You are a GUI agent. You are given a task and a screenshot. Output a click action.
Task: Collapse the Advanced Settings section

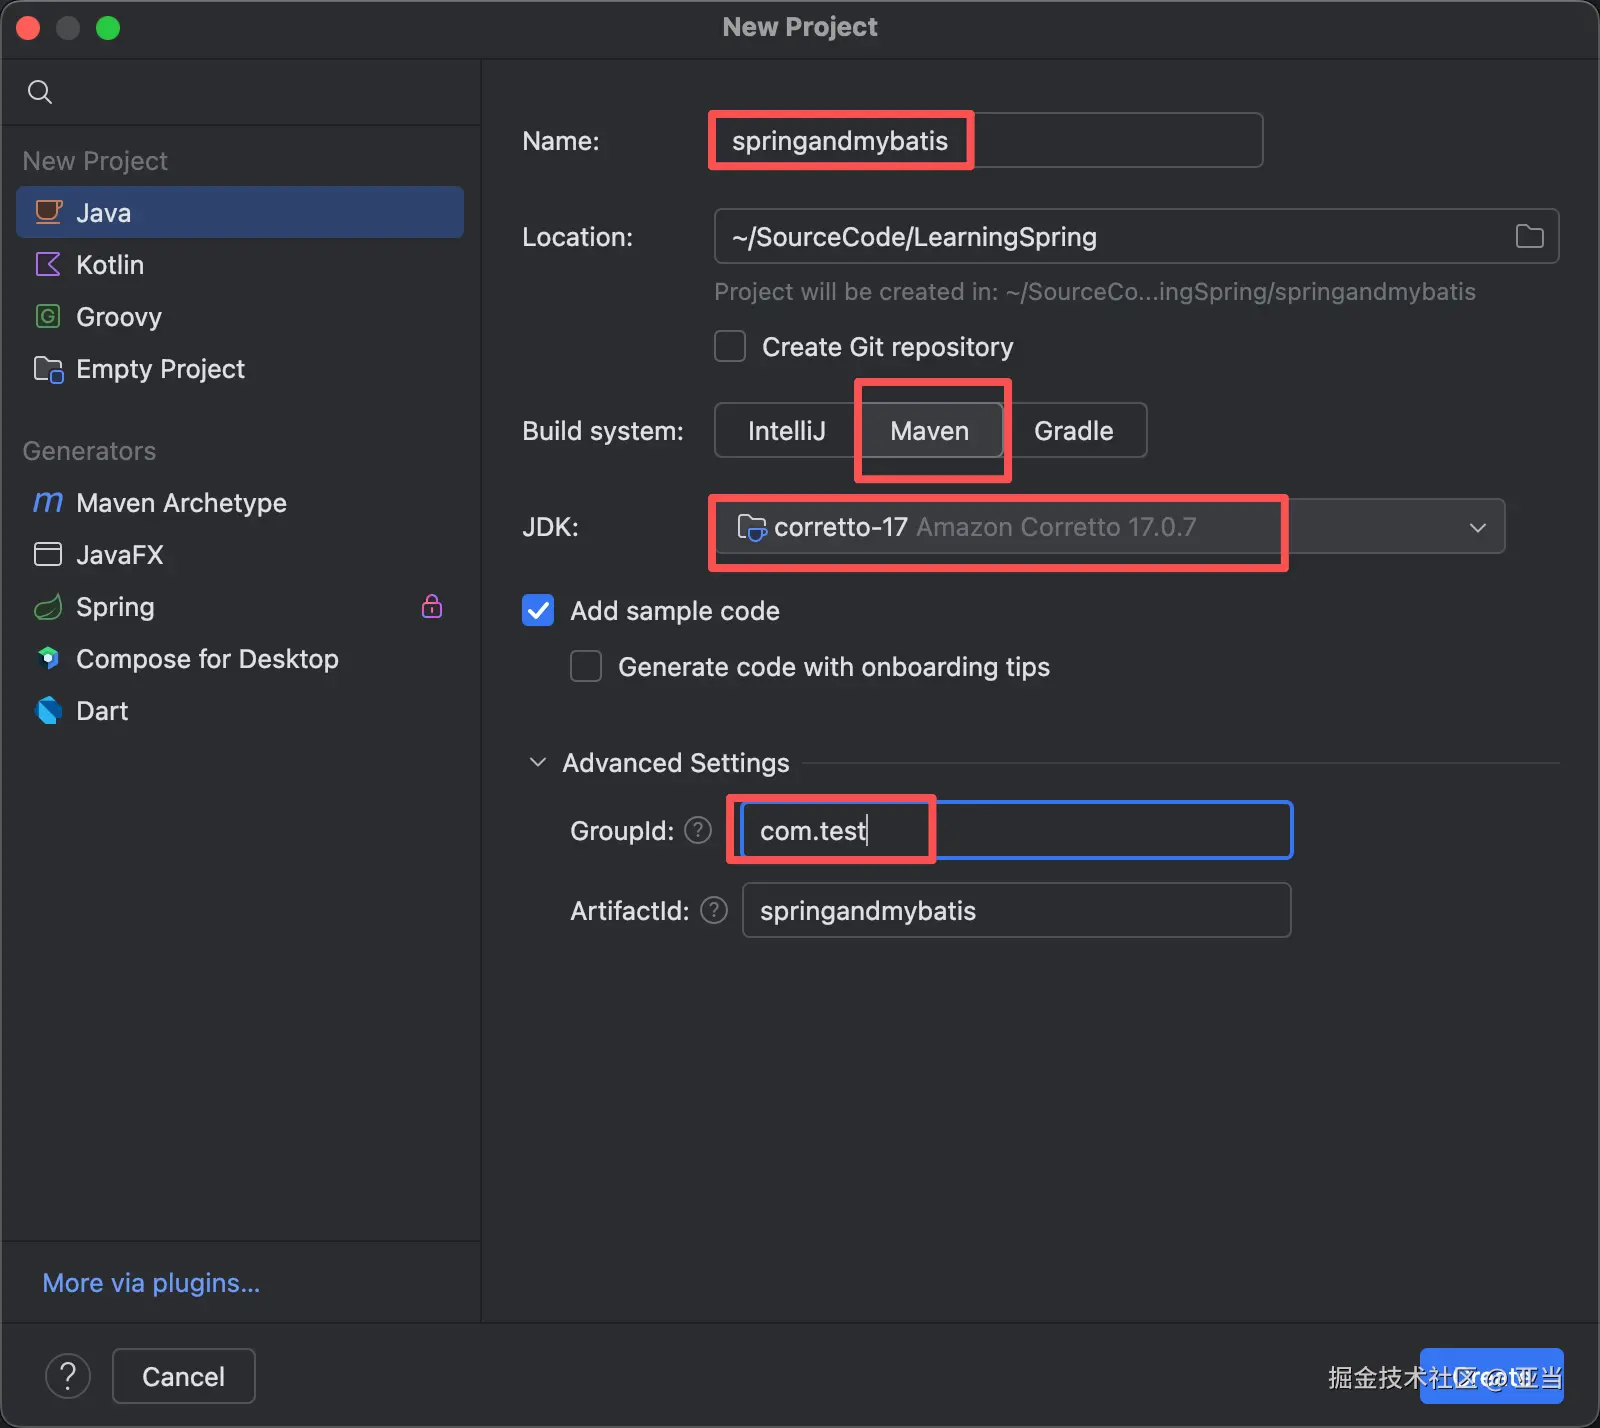[x=538, y=762]
